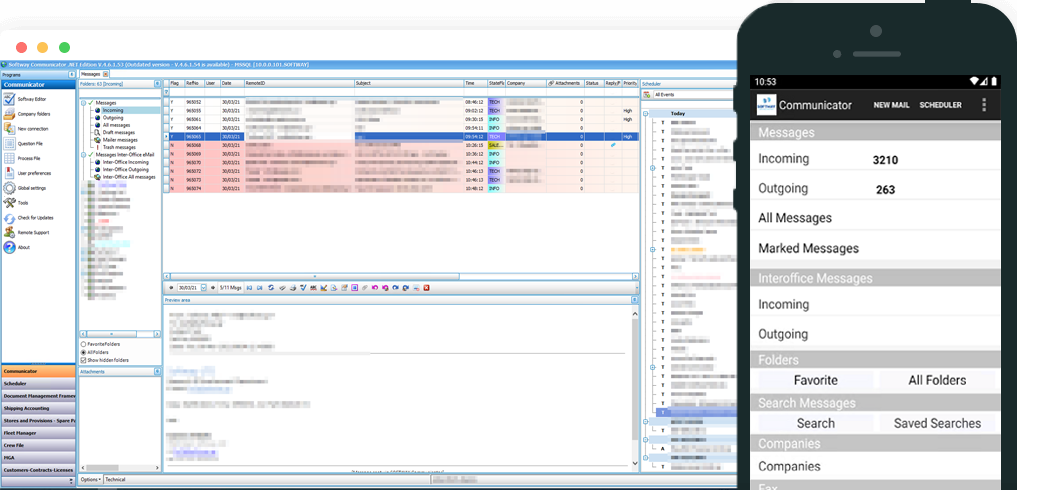
Task: Tap Saved Searches on phone
Action: point(937,423)
